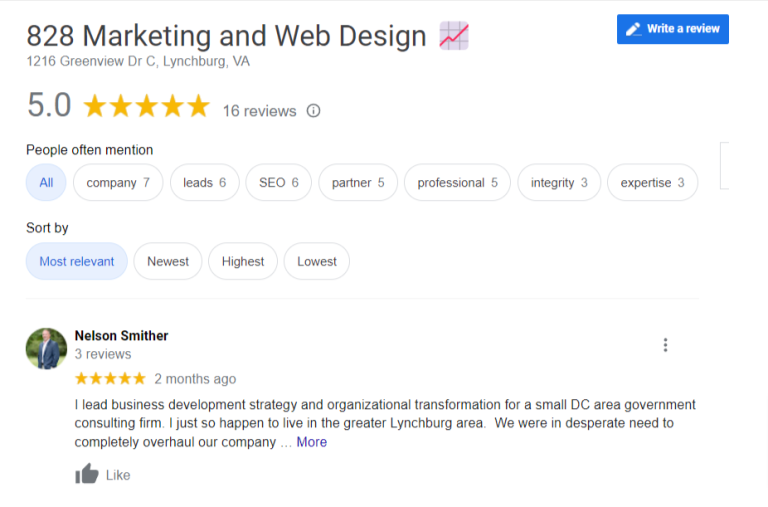Filter reviews by the expertise chip
This screenshot has height=507, width=768.
[x=652, y=183]
